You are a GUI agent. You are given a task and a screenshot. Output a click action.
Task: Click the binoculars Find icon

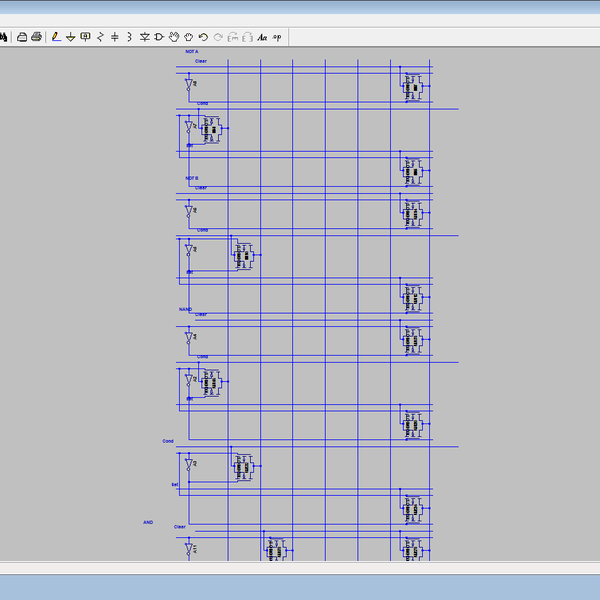coord(4,37)
